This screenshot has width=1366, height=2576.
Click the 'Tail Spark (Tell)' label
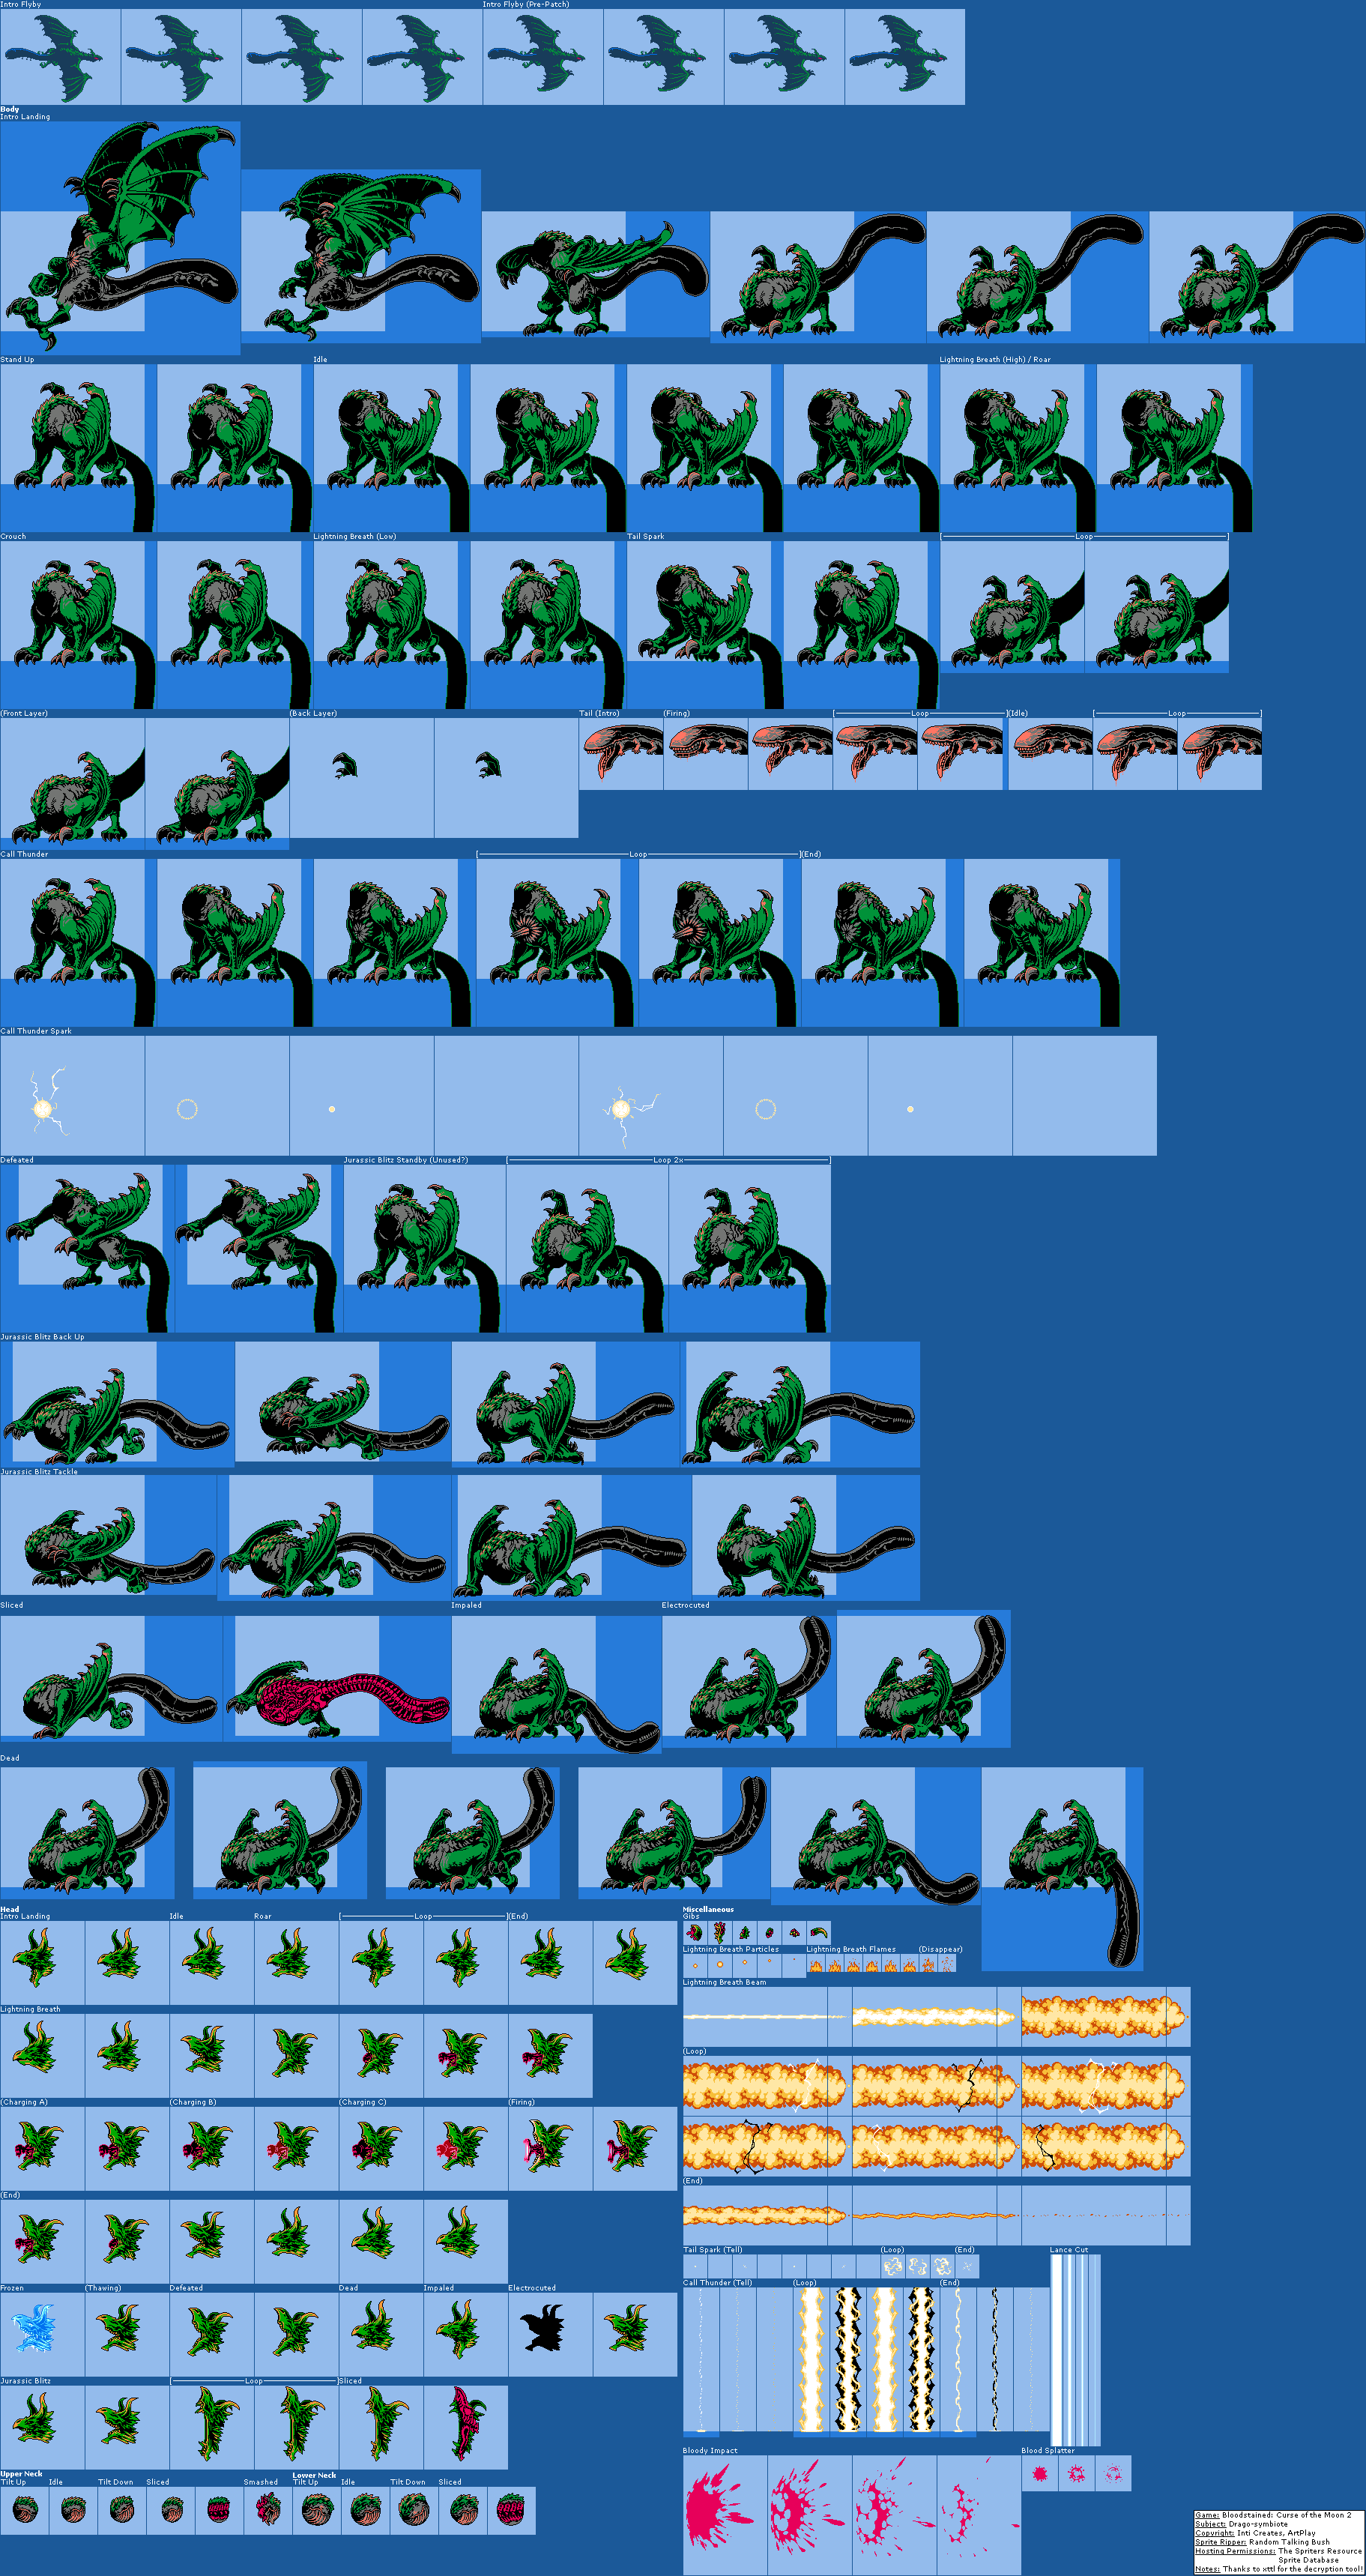713,2249
